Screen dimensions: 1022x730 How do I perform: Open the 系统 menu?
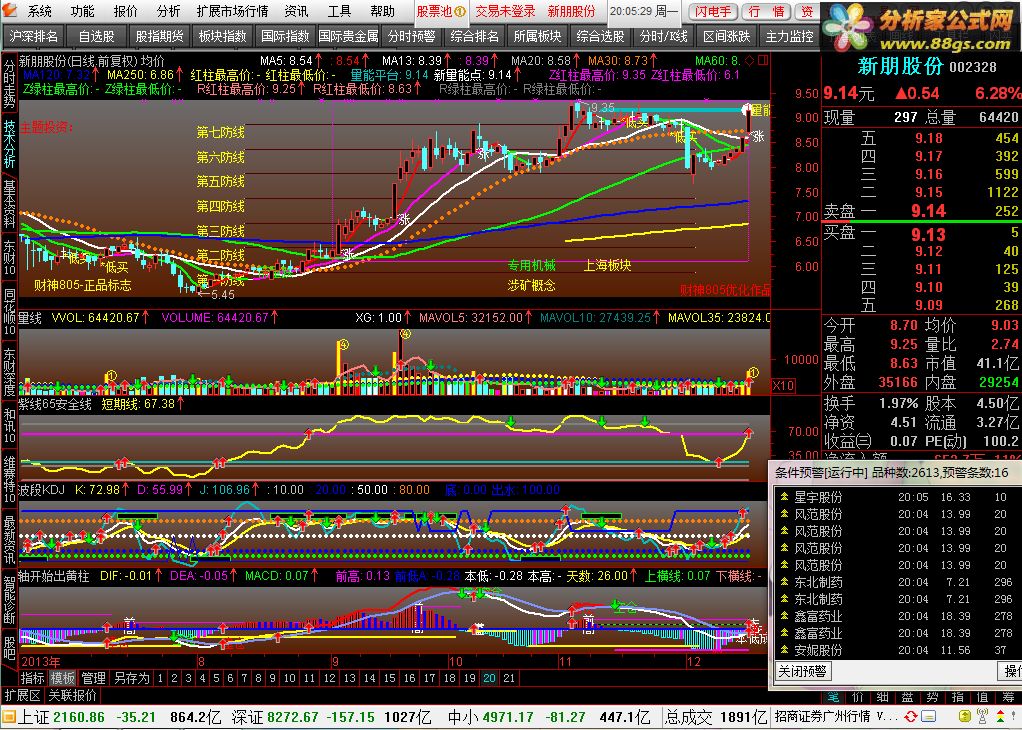click(39, 11)
